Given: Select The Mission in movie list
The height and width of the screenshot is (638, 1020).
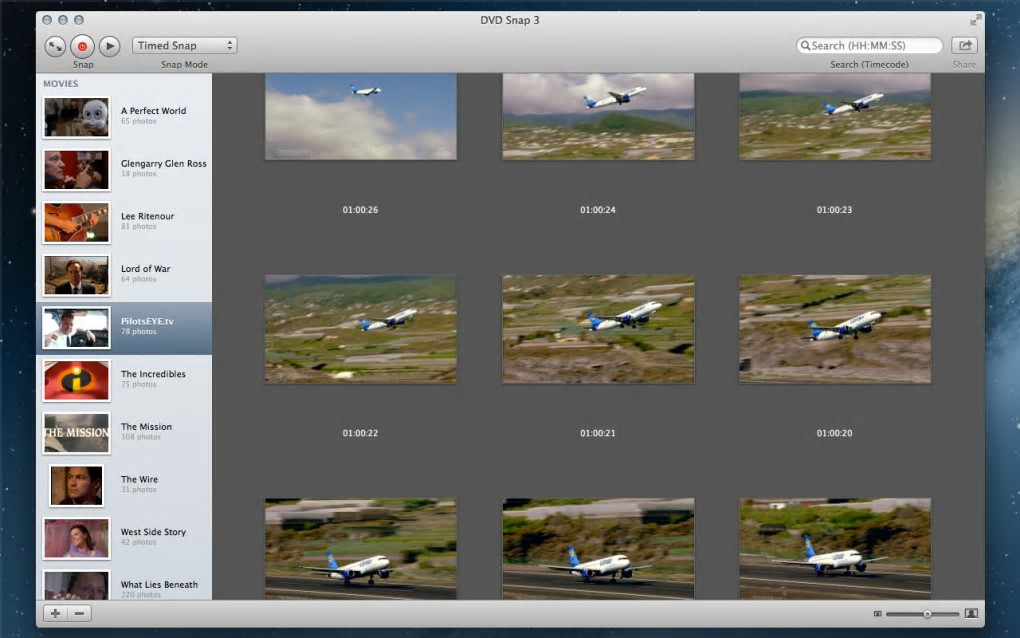Looking at the screenshot, I should [x=124, y=433].
